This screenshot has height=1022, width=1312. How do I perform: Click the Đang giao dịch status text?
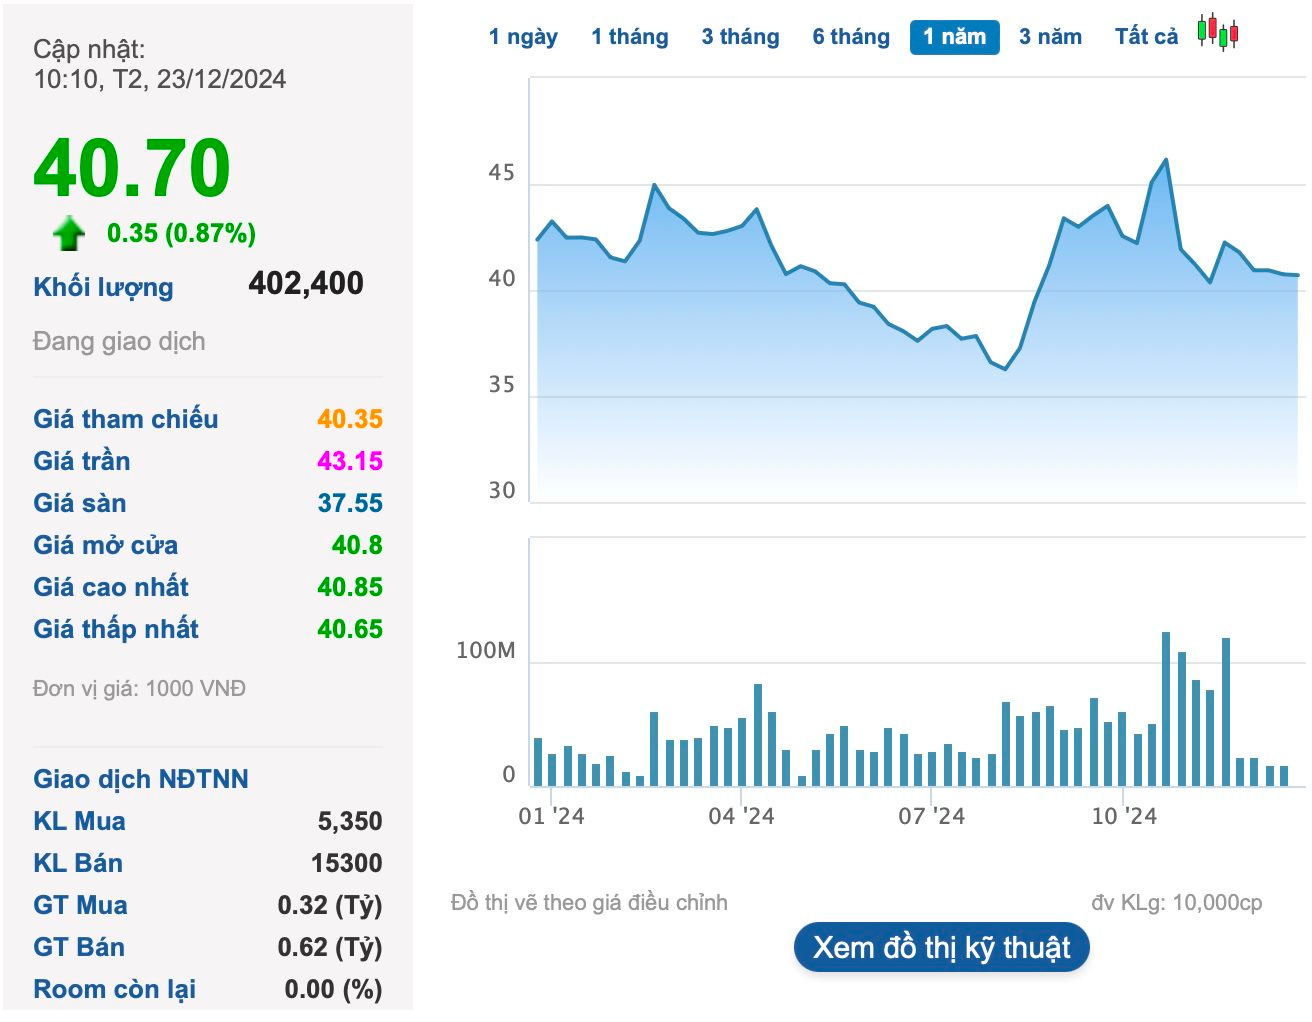119,342
